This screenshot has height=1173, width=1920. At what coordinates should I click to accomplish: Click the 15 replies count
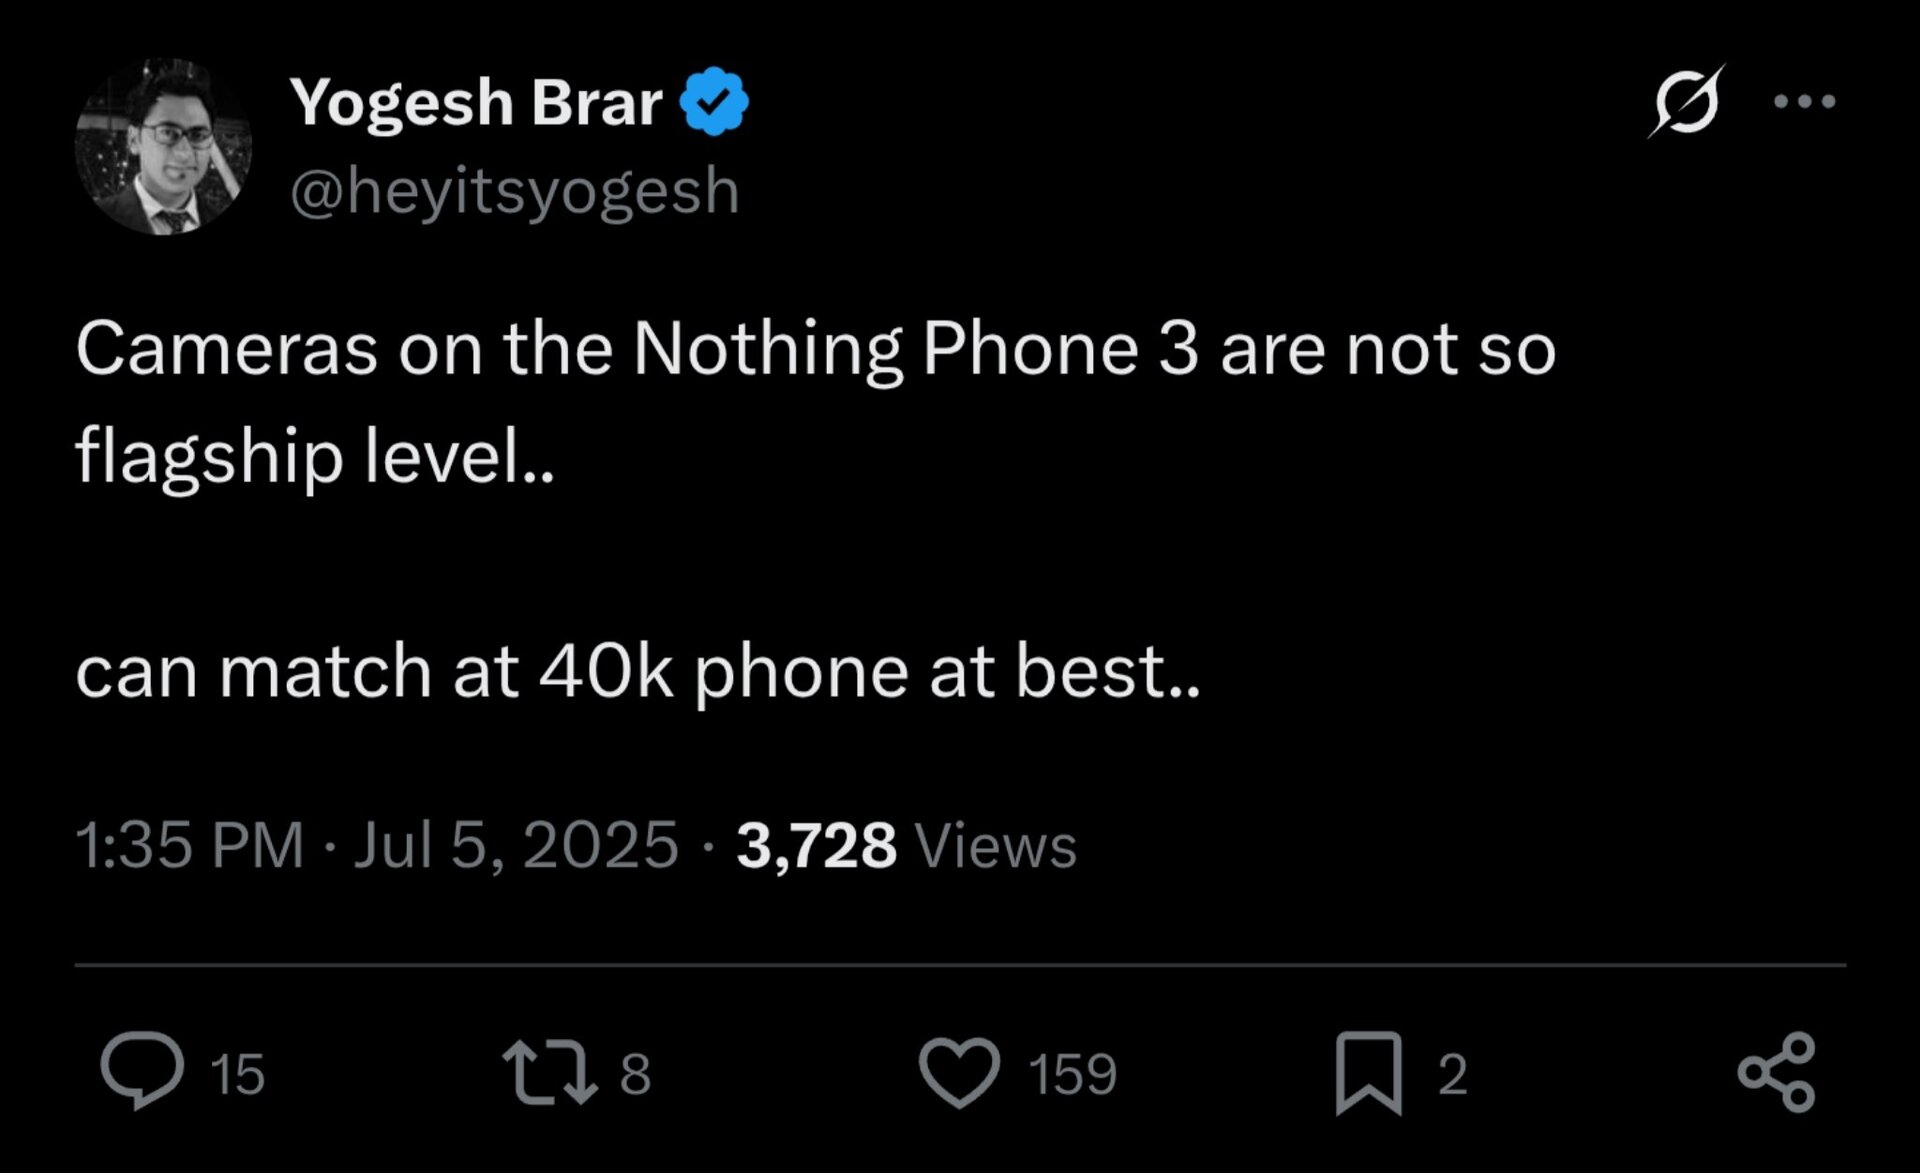click(238, 1074)
